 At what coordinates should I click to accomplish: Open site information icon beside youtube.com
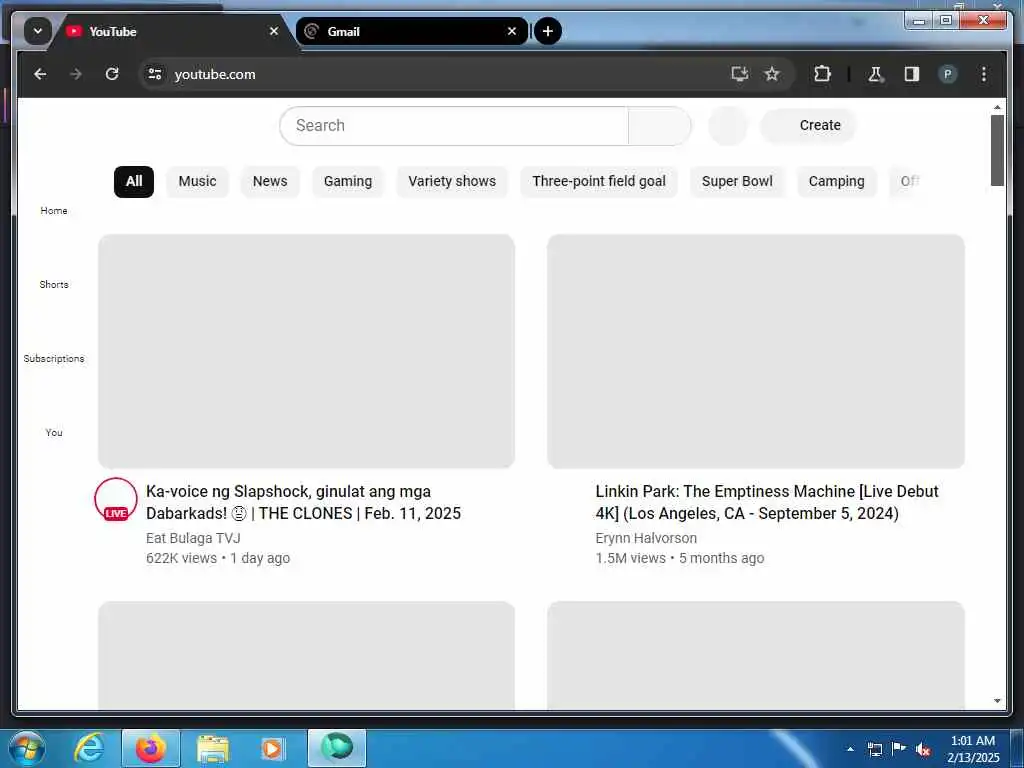(x=155, y=74)
